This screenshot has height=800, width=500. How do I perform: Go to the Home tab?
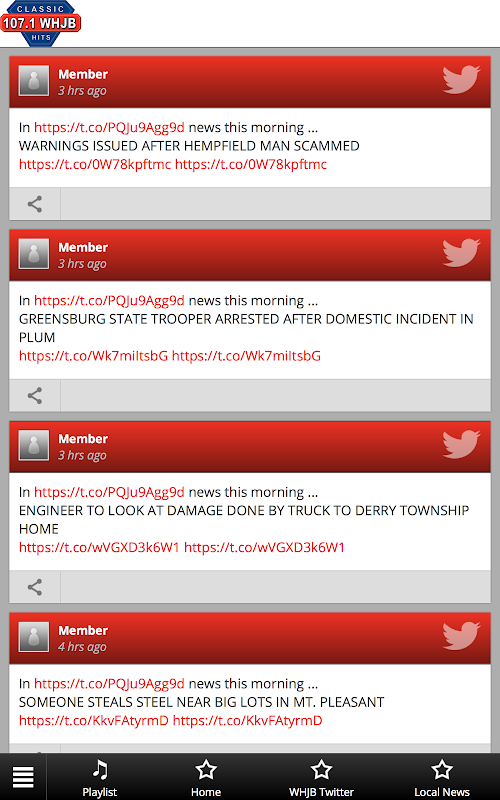click(206, 778)
